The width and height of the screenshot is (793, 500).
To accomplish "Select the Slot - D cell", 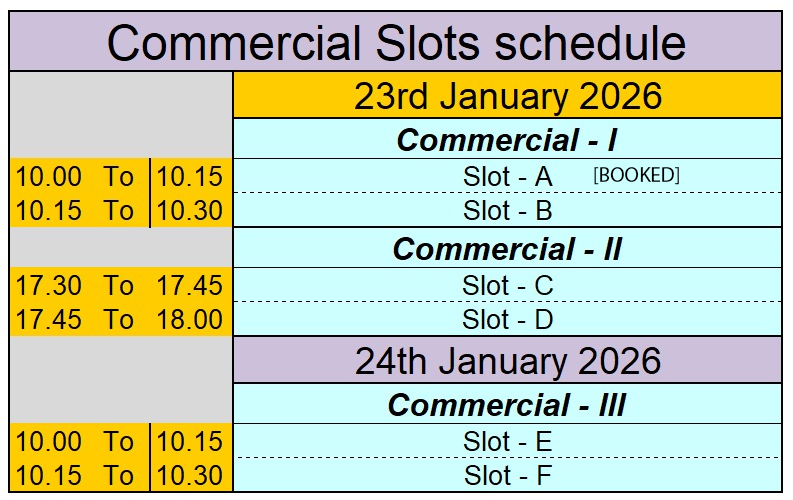I will tap(507, 319).
